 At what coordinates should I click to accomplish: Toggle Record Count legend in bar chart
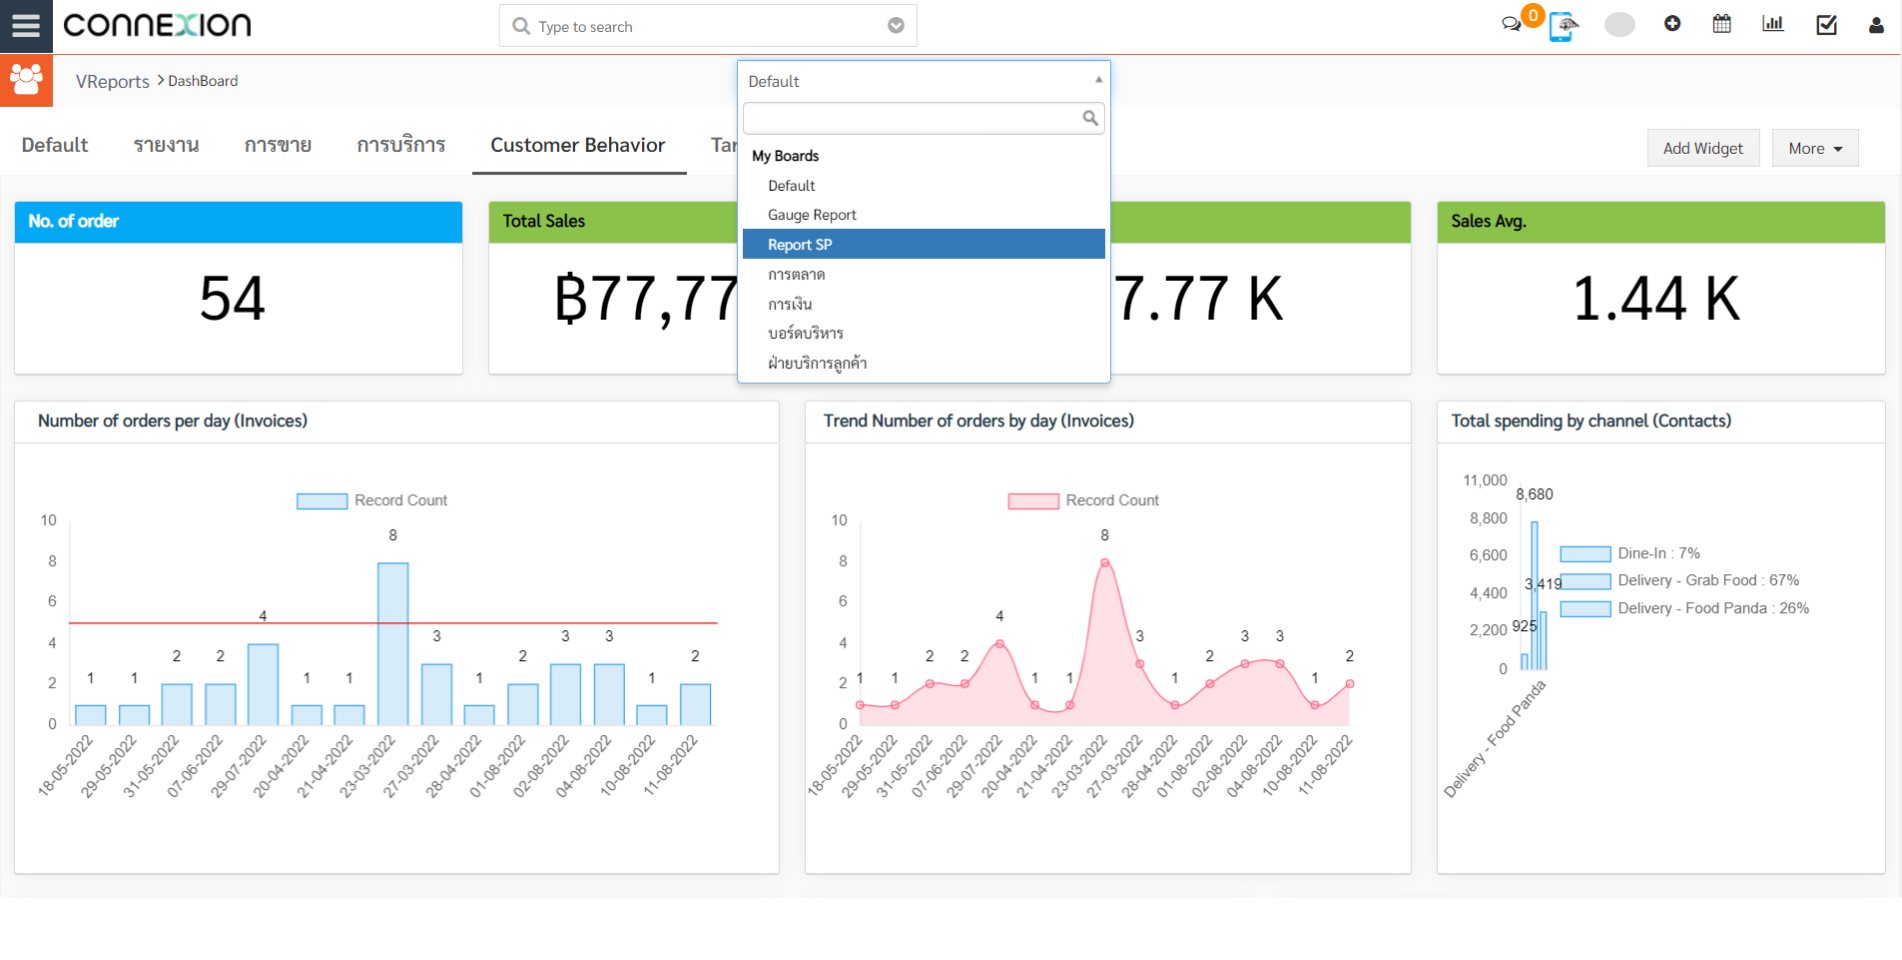tap(371, 500)
